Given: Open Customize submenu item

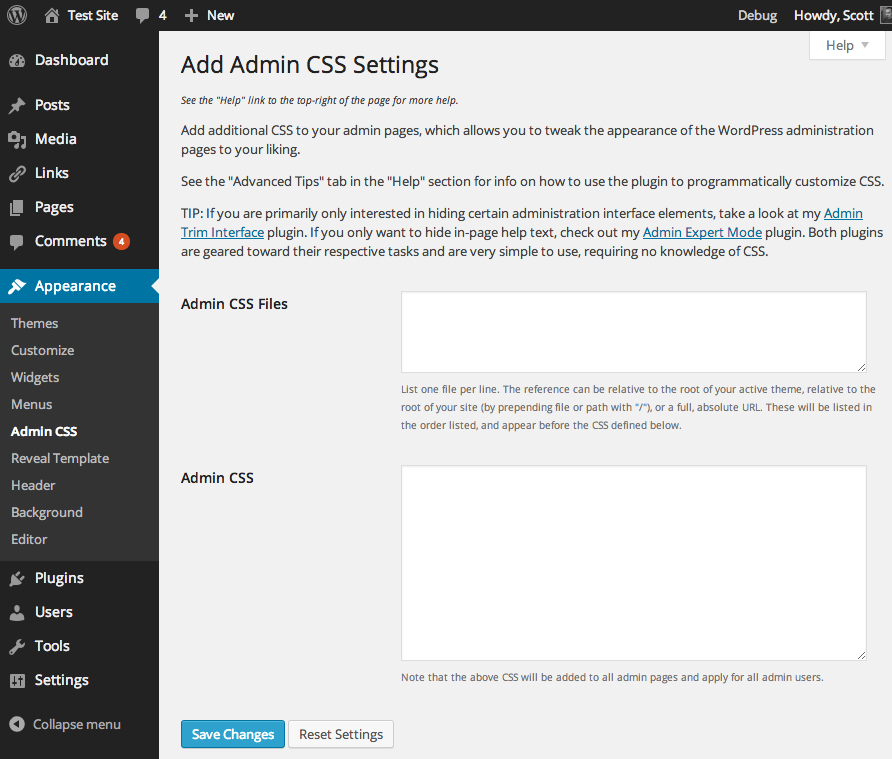Looking at the screenshot, I should click(x=43, y=350).
